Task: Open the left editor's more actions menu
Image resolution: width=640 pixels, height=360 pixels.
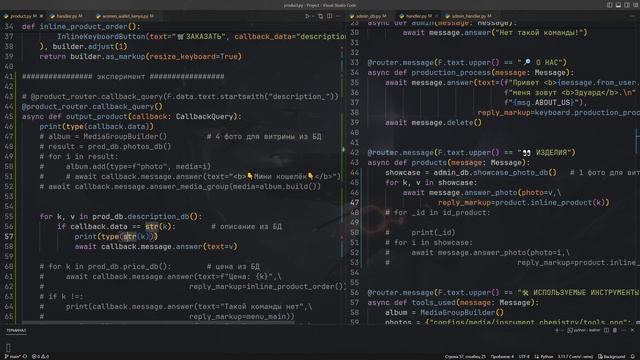Action: pos(338,16)
